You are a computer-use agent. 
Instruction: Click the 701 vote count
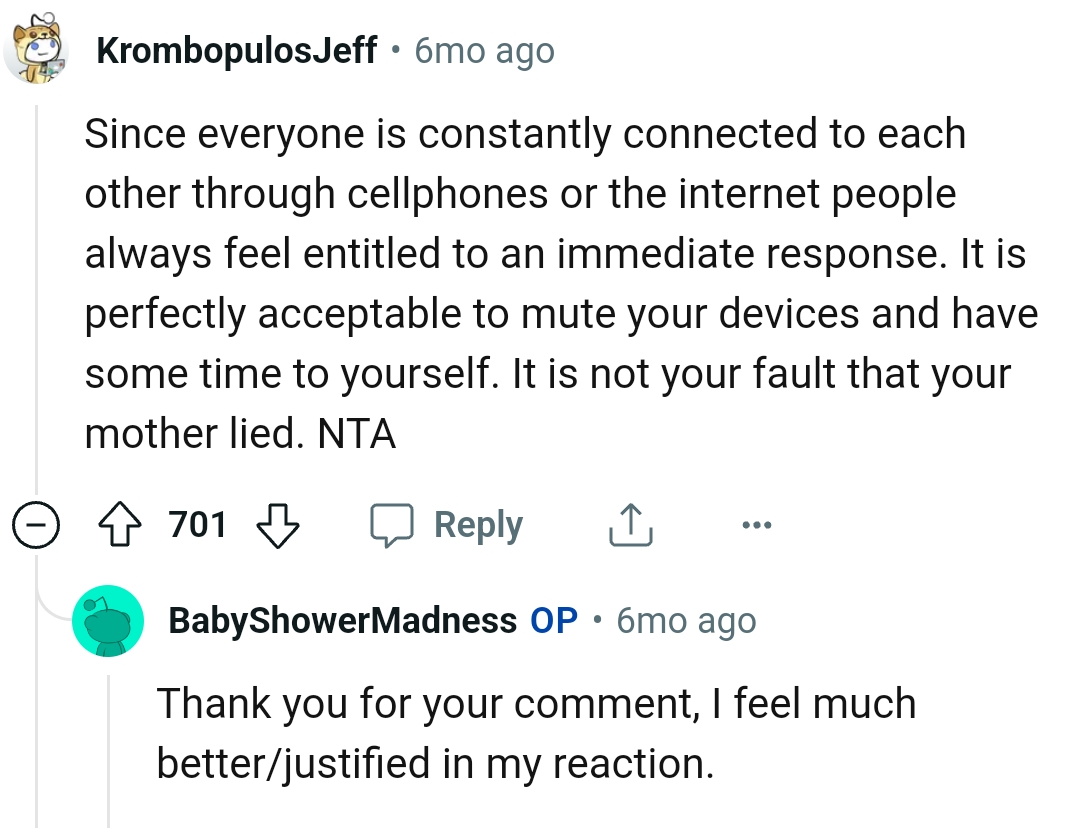[198, 523]
